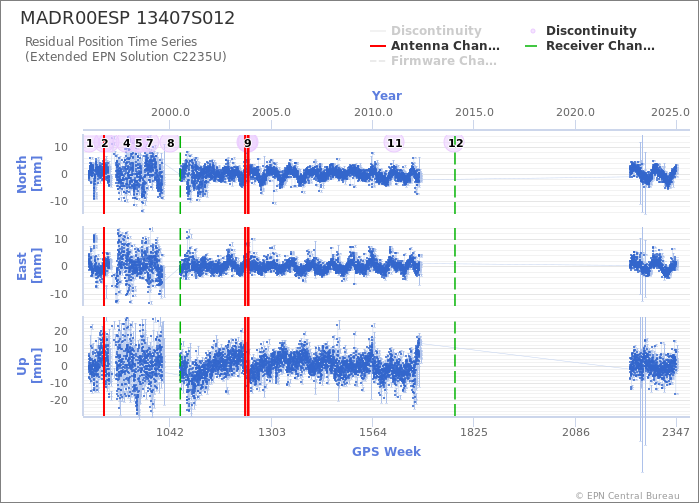The height and width of the screenshot is (504, 700).
Task: Click the MADR00ESP 13407S012 chart title
Action: tap(128, 18)
